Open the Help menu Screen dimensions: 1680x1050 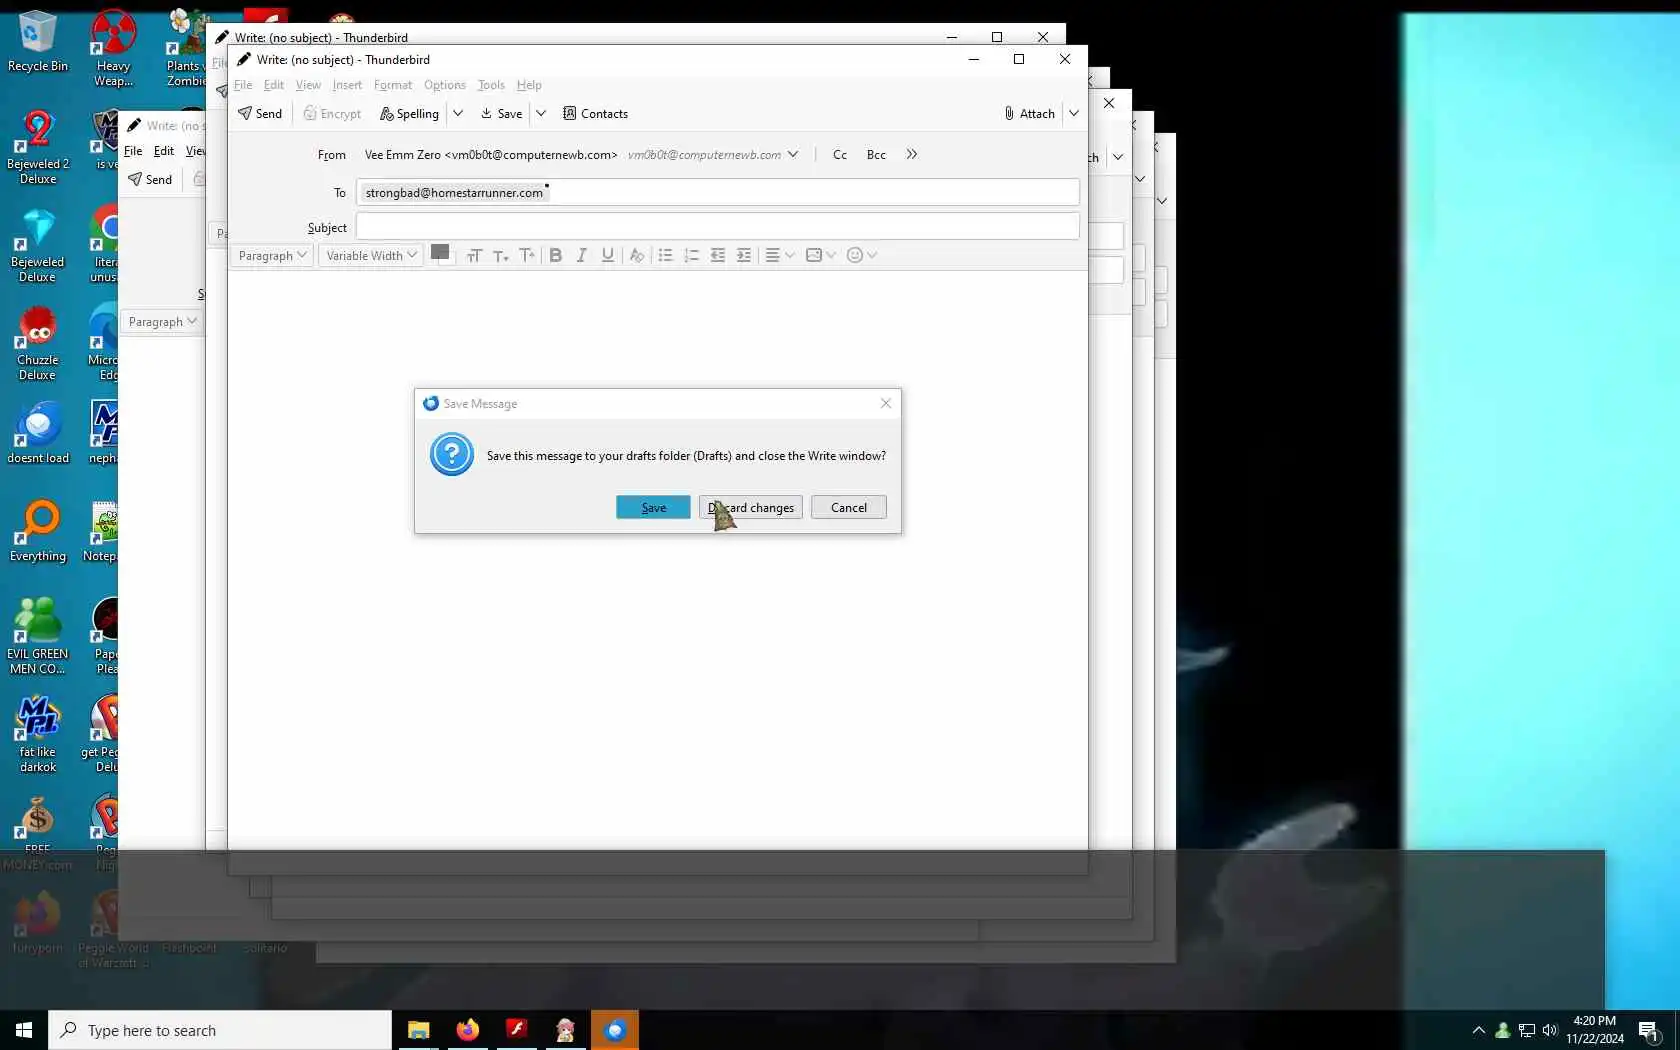(x=529, y=85)
